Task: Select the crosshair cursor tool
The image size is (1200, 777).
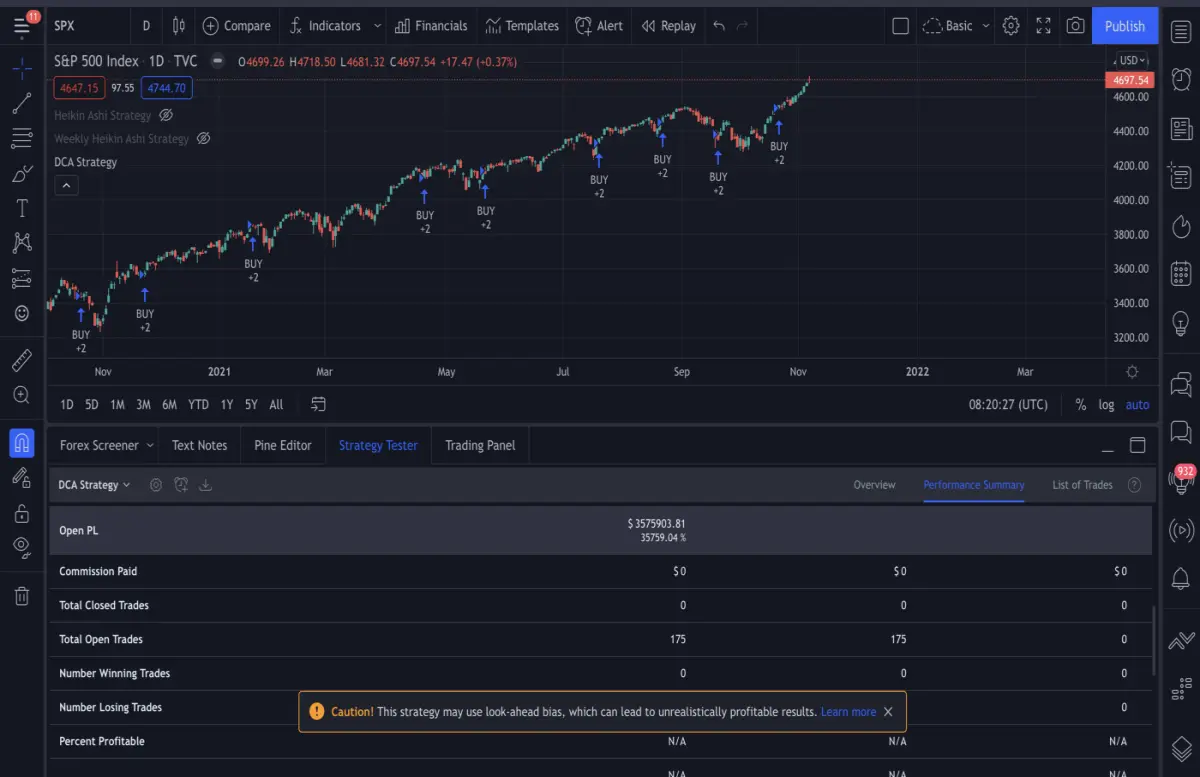Action: [22, 69]
